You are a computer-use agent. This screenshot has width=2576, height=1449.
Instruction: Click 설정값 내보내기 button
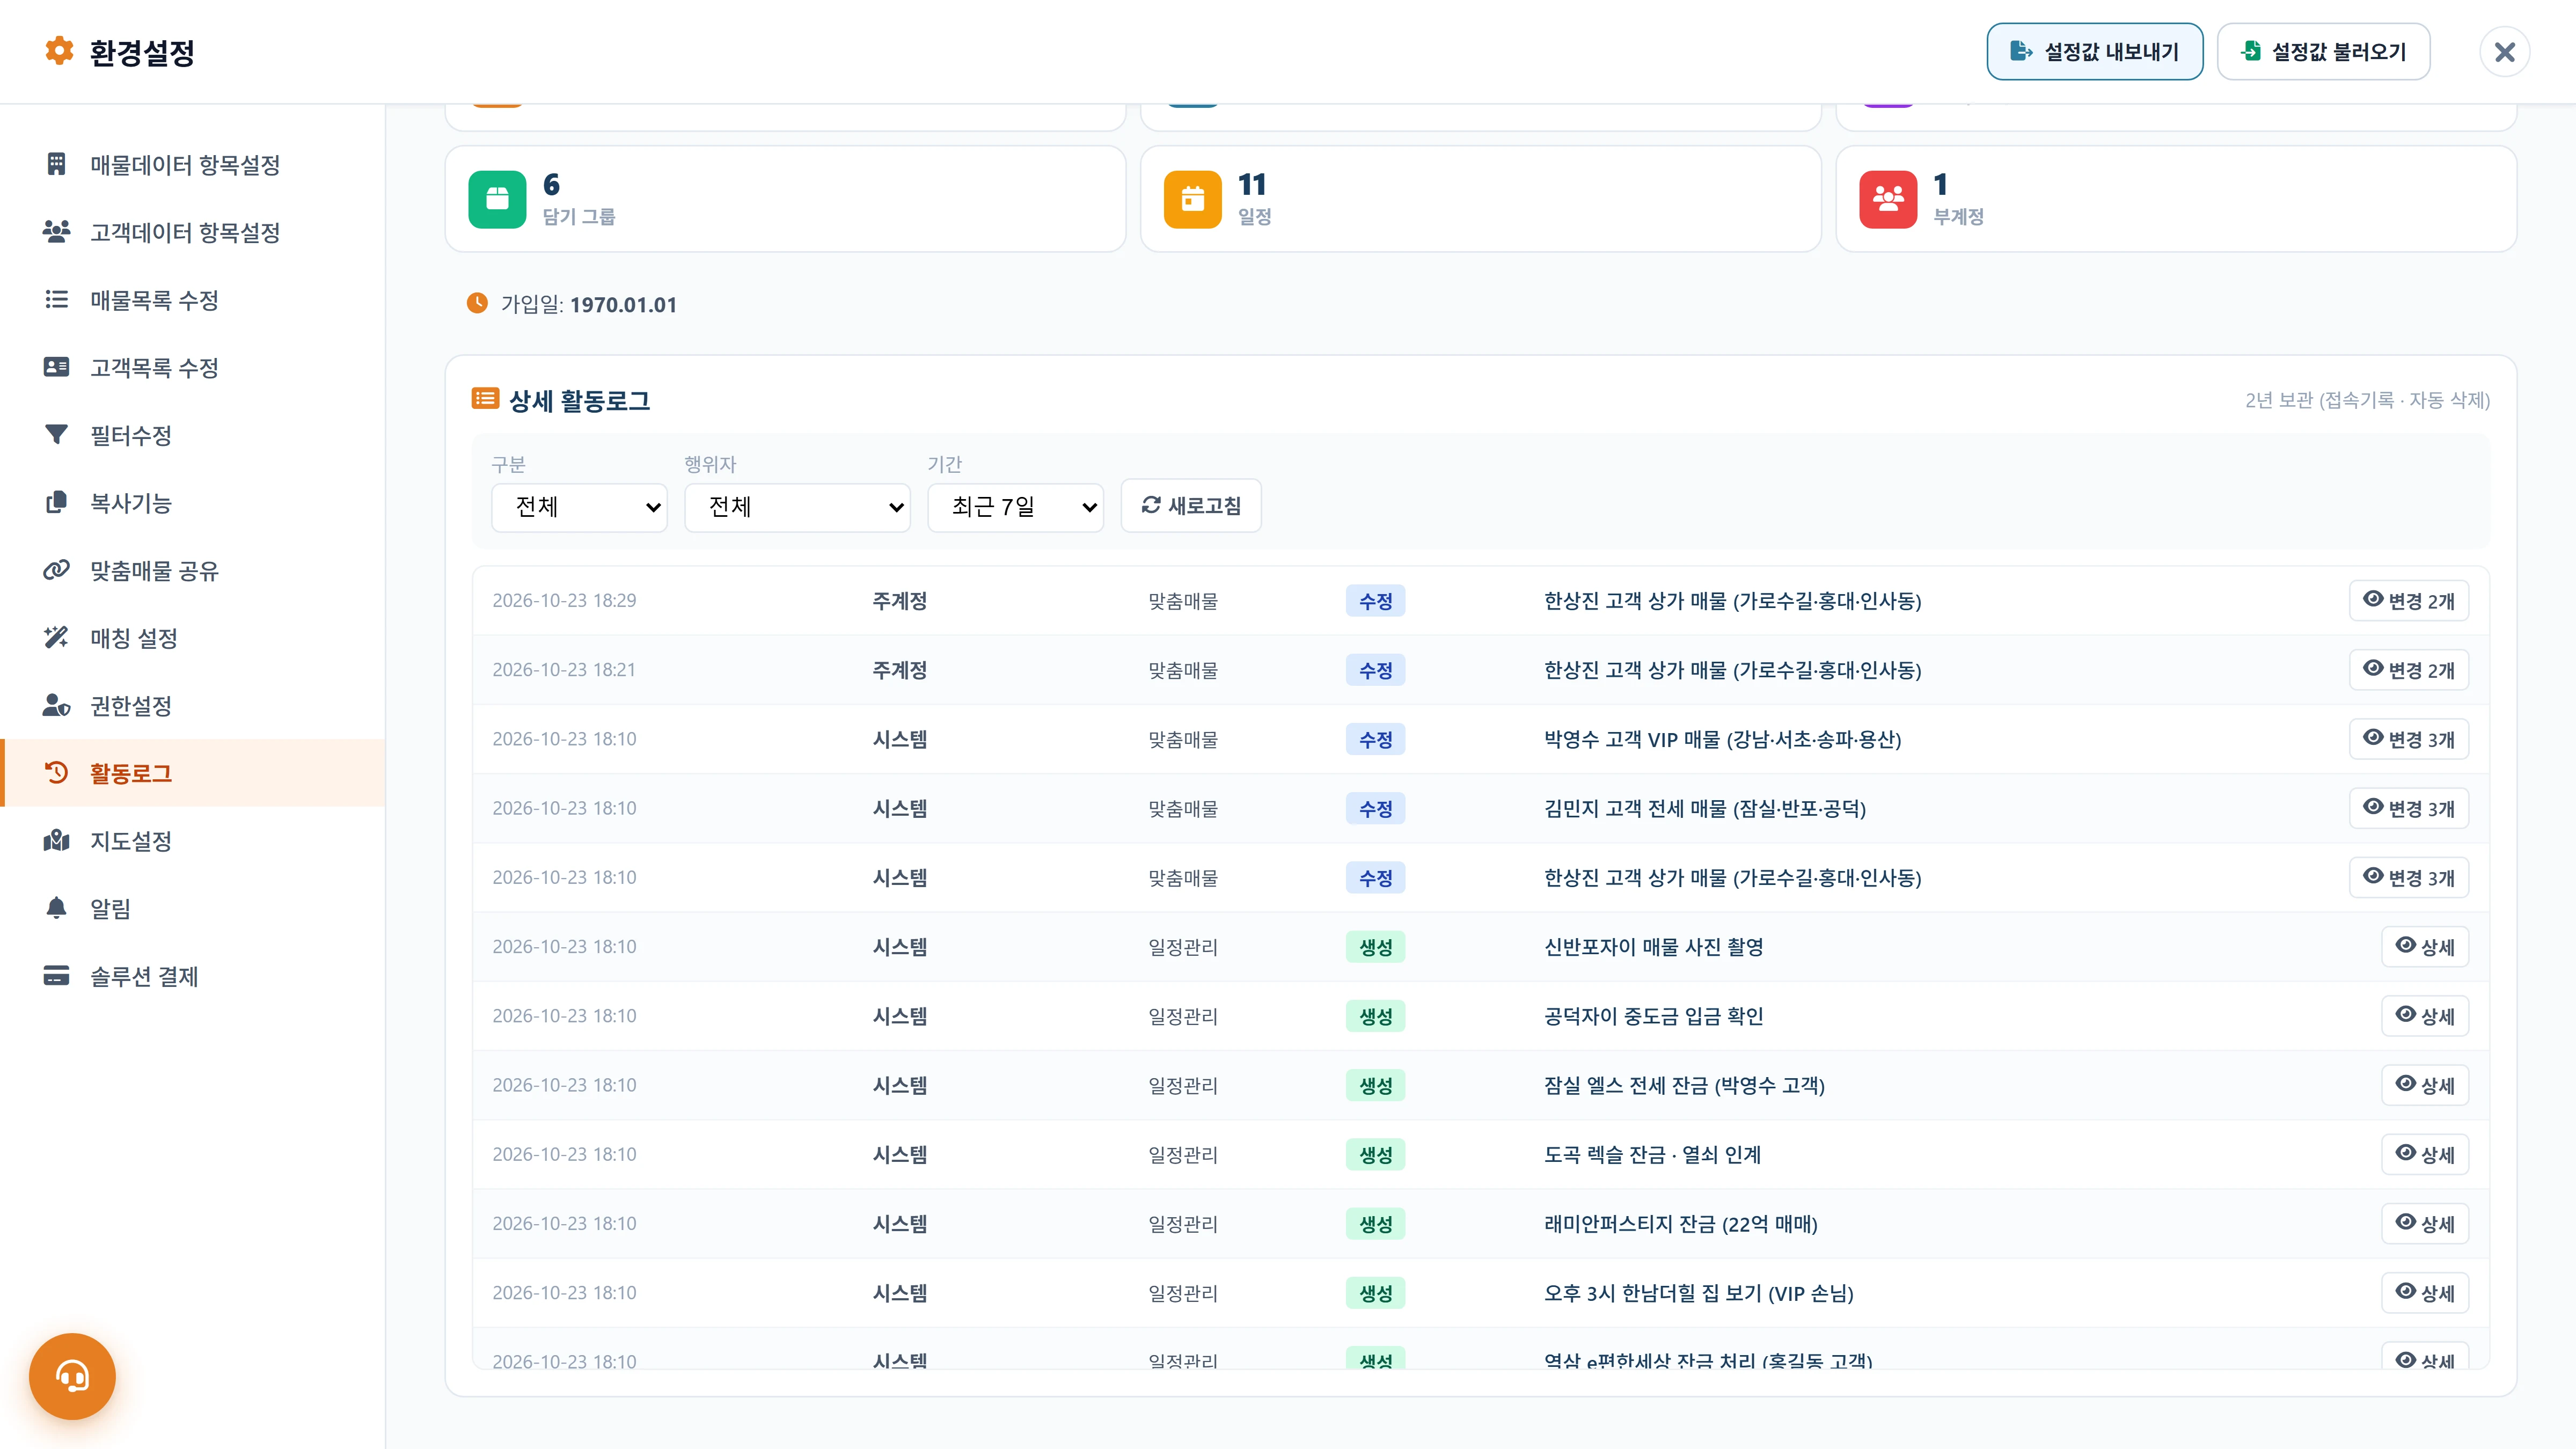point(2094,51)
